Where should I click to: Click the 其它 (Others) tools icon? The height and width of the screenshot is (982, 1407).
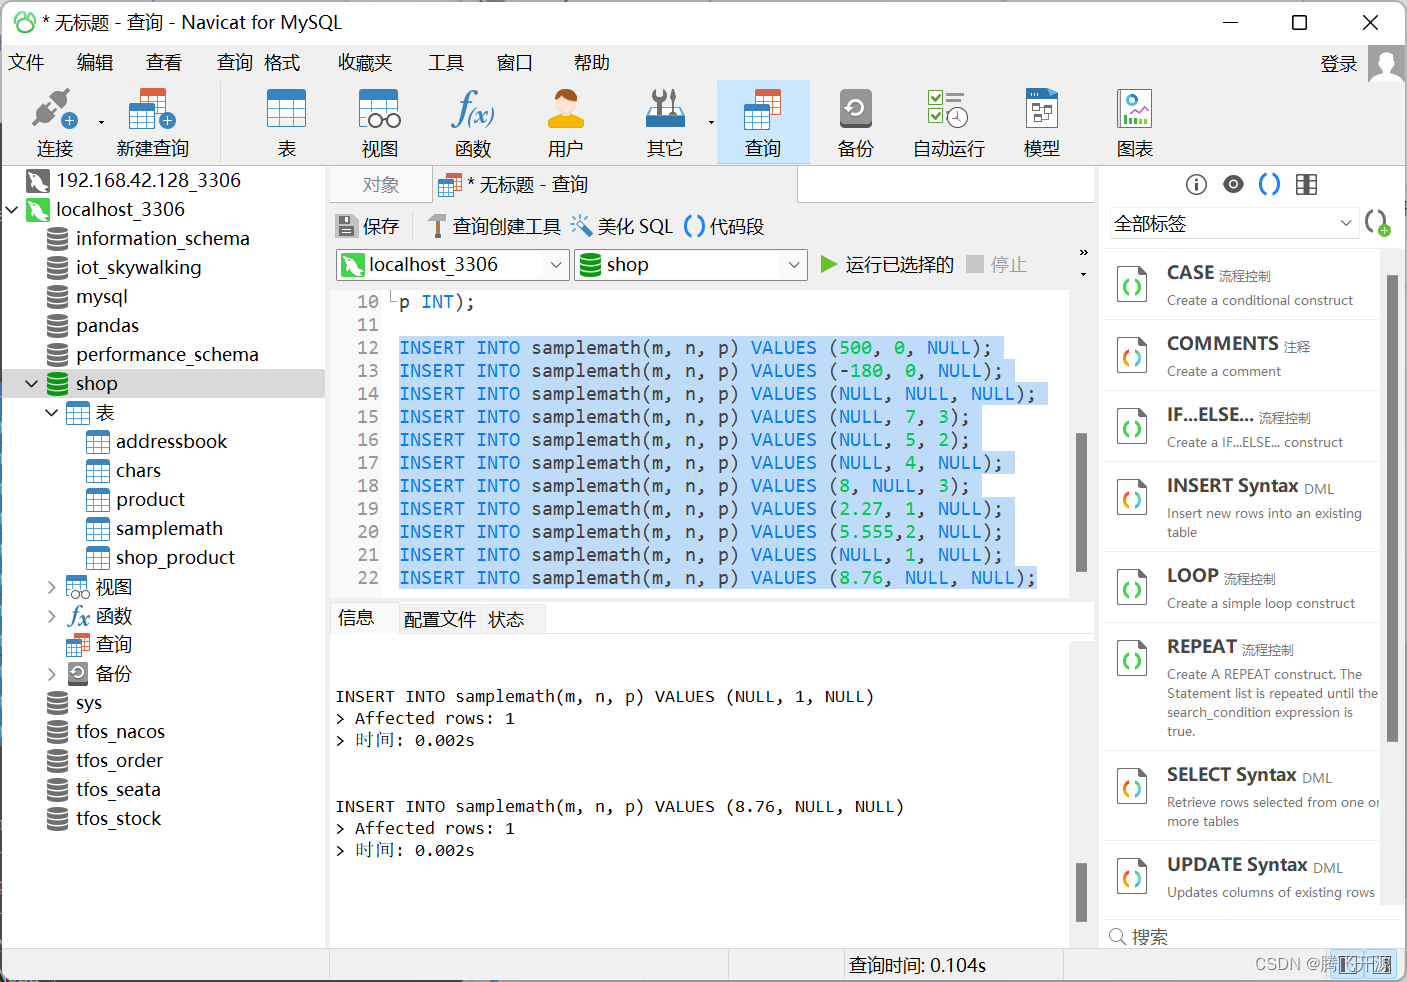click(x=664, y=122)
